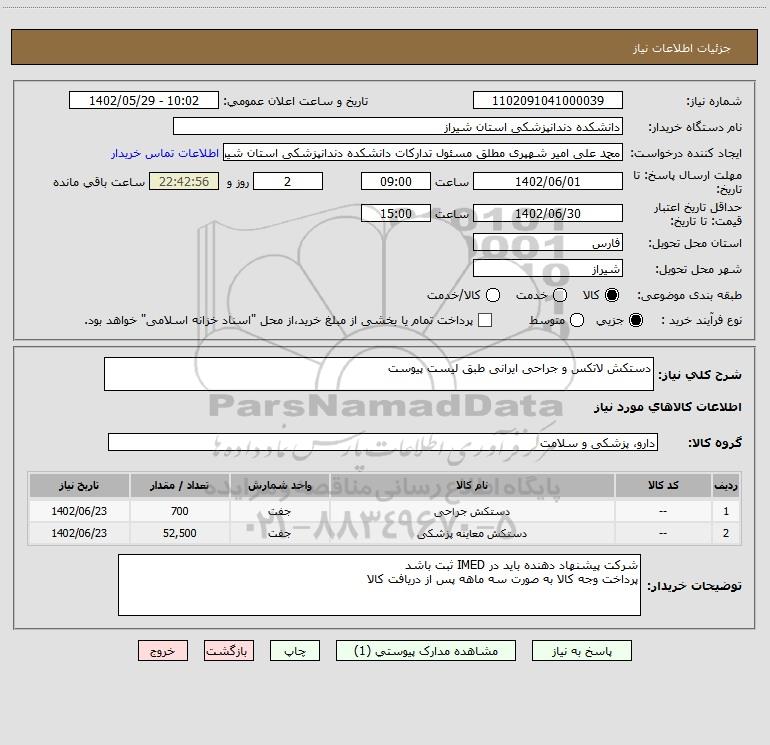
Task: Click the شماره نیاز field 1102091041000039
Action: coord(548,101)
